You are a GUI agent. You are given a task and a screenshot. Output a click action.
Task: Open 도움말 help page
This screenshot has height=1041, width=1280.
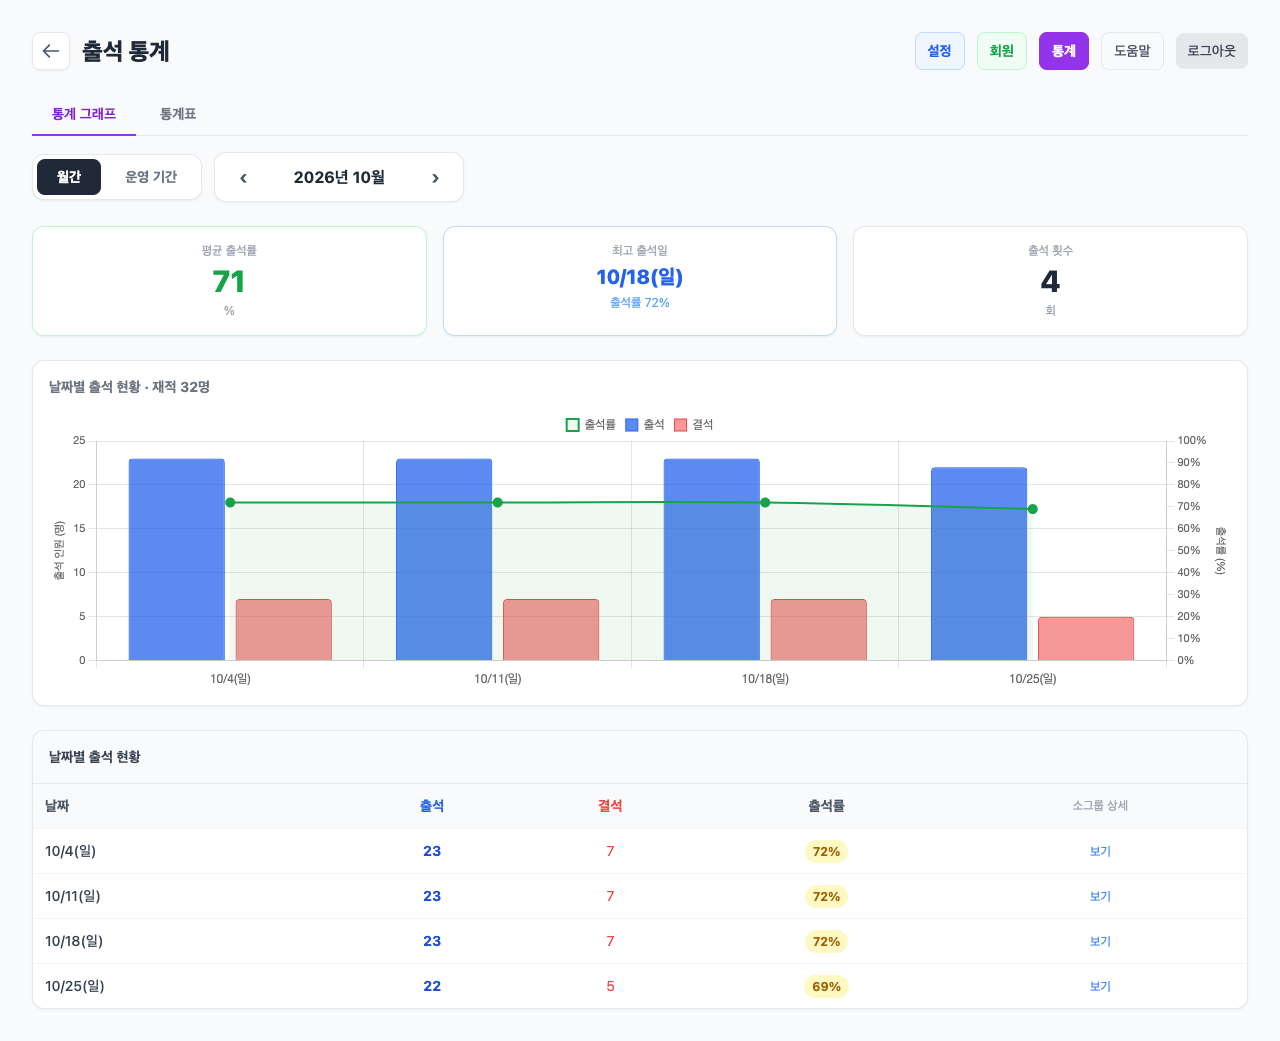1132,51
